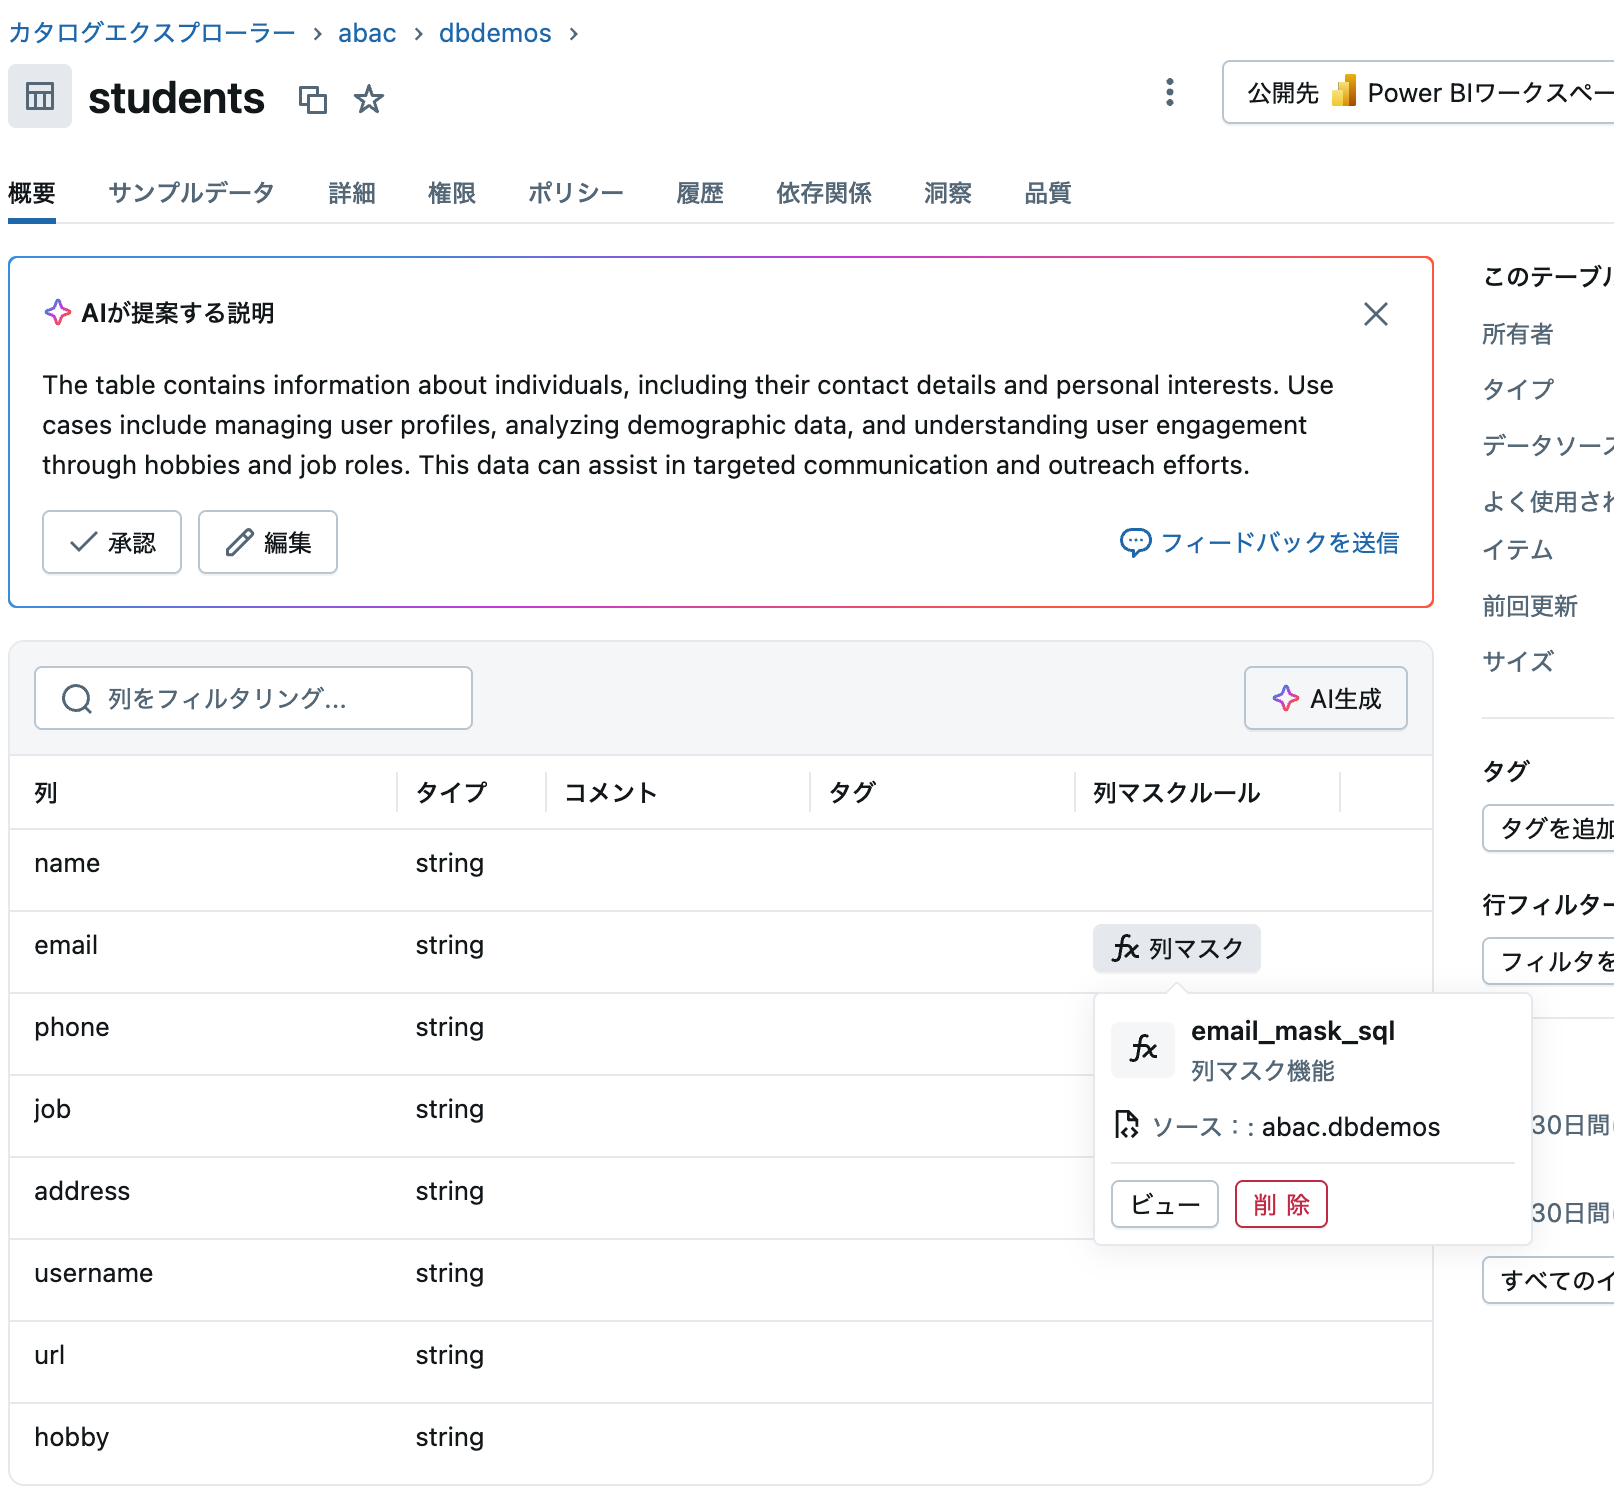Click ビュー in the email_mask_sql popup
The height and width of the screenshot is (1492, 1614).
pos(1163,1204)
